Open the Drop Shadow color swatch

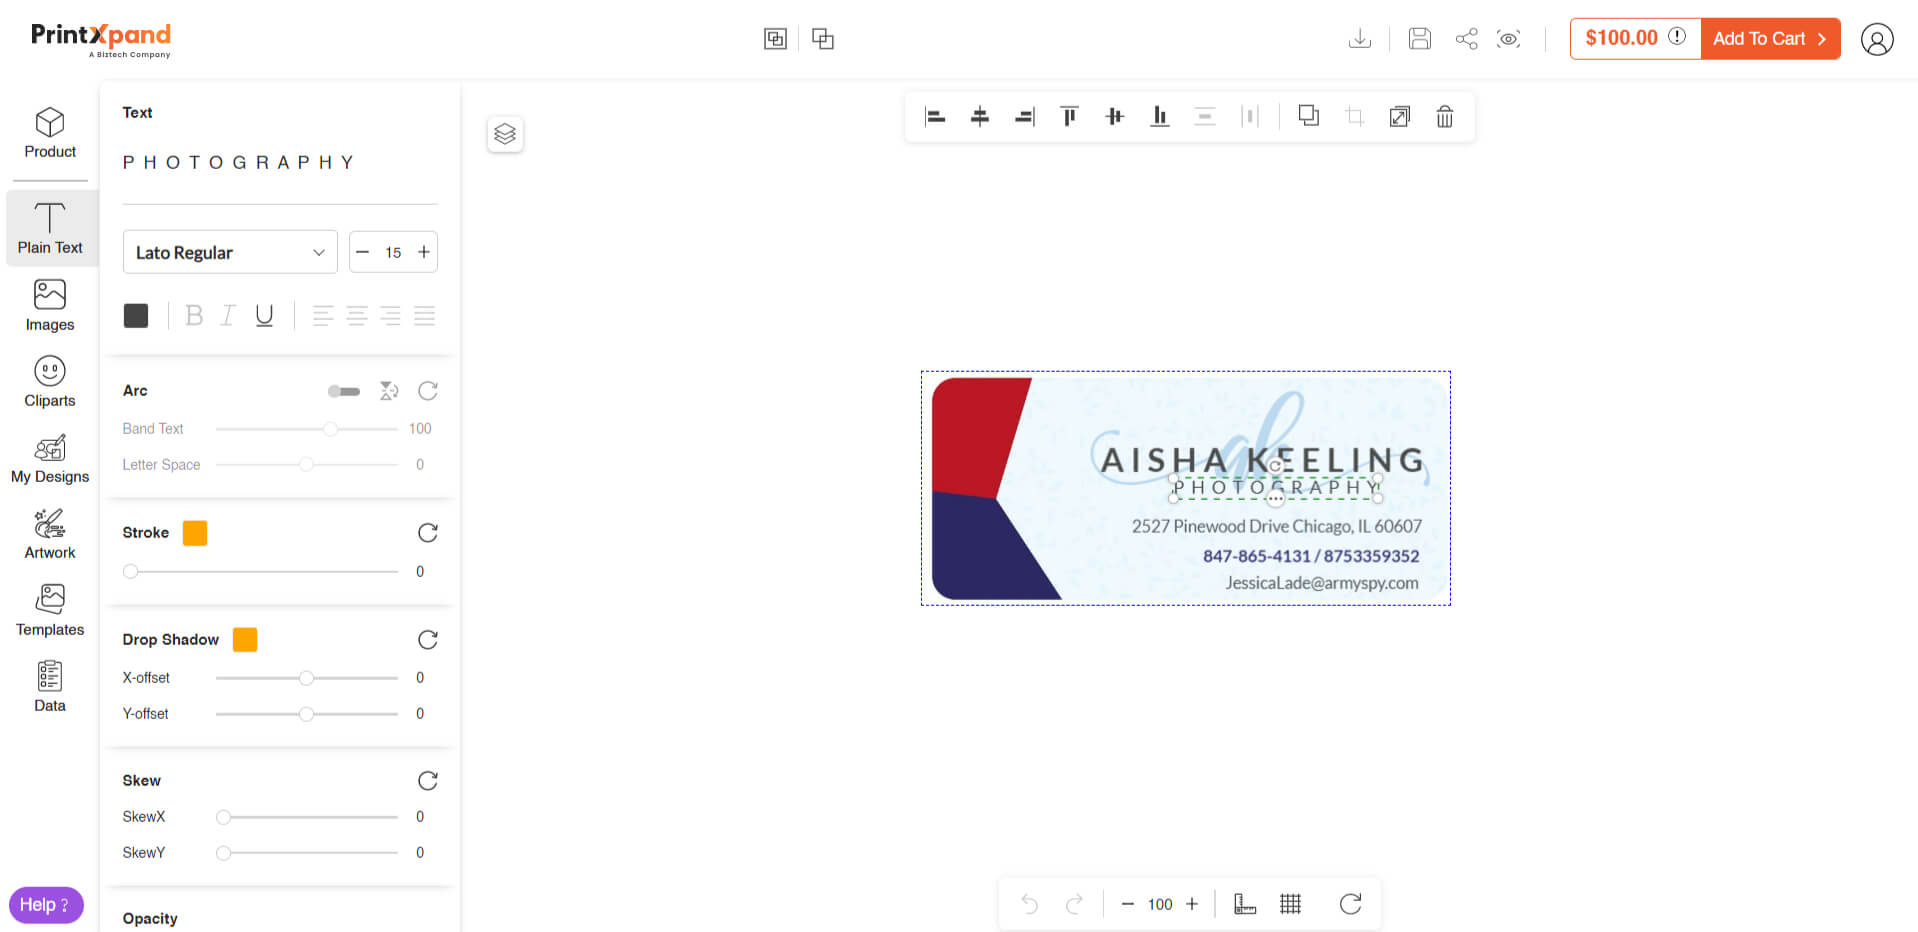coord(245,640)
